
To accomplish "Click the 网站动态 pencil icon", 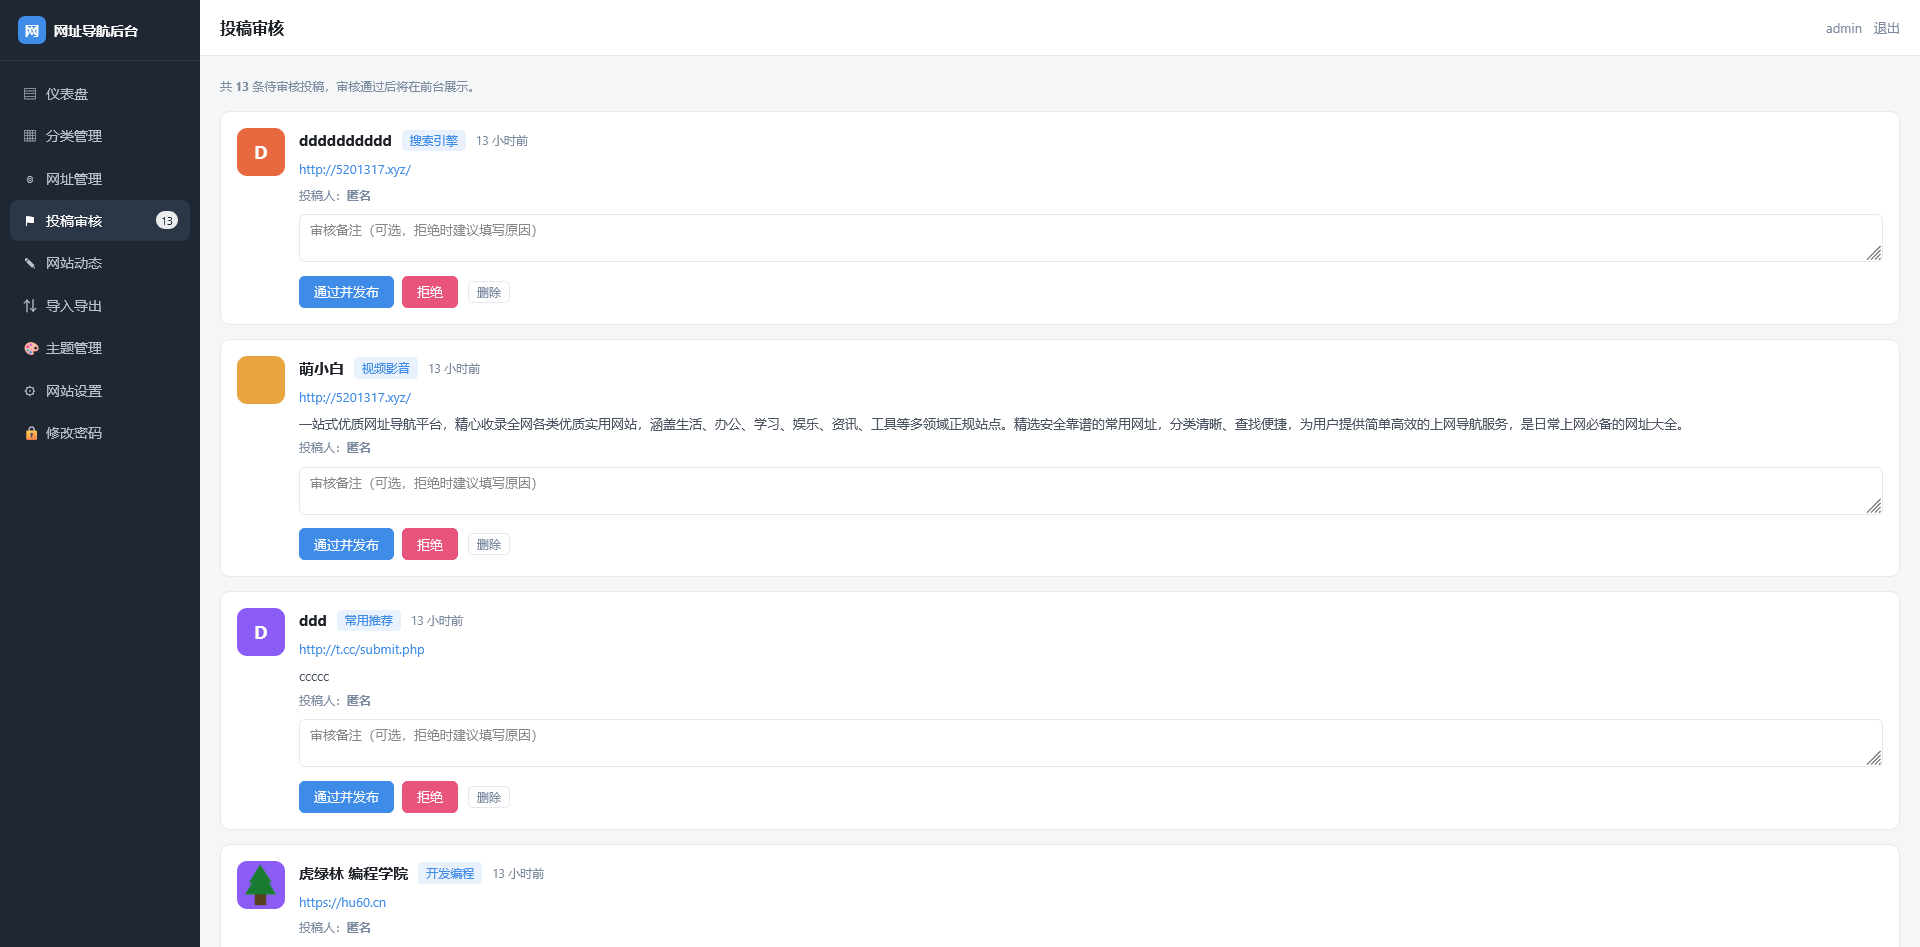I will click(x=30, y=263).
